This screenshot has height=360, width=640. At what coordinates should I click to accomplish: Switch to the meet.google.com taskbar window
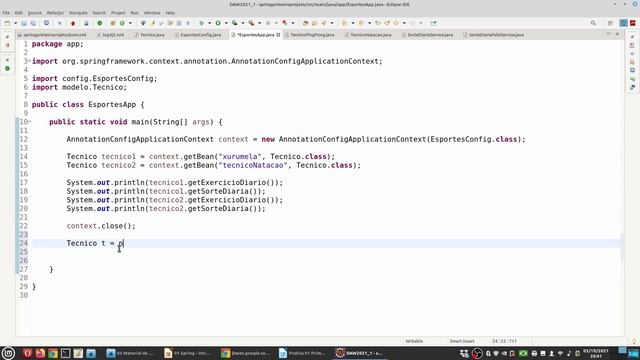(245, 353)
